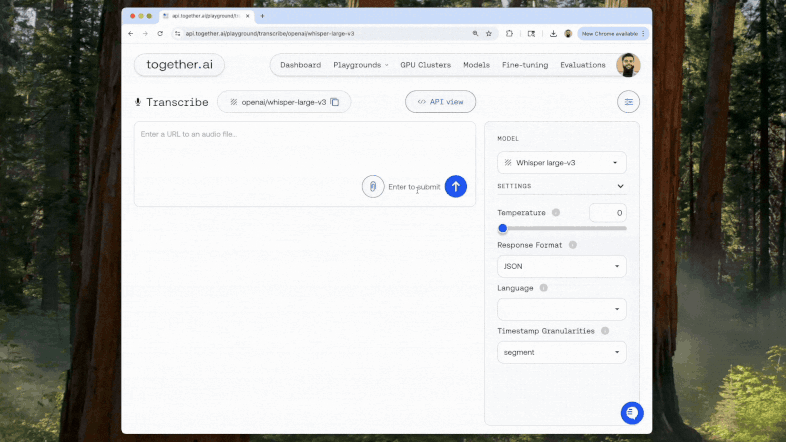The width and height of the screenshot is (786, 442).
Task: Click the together.ai logo
Action: click(179, 65)
